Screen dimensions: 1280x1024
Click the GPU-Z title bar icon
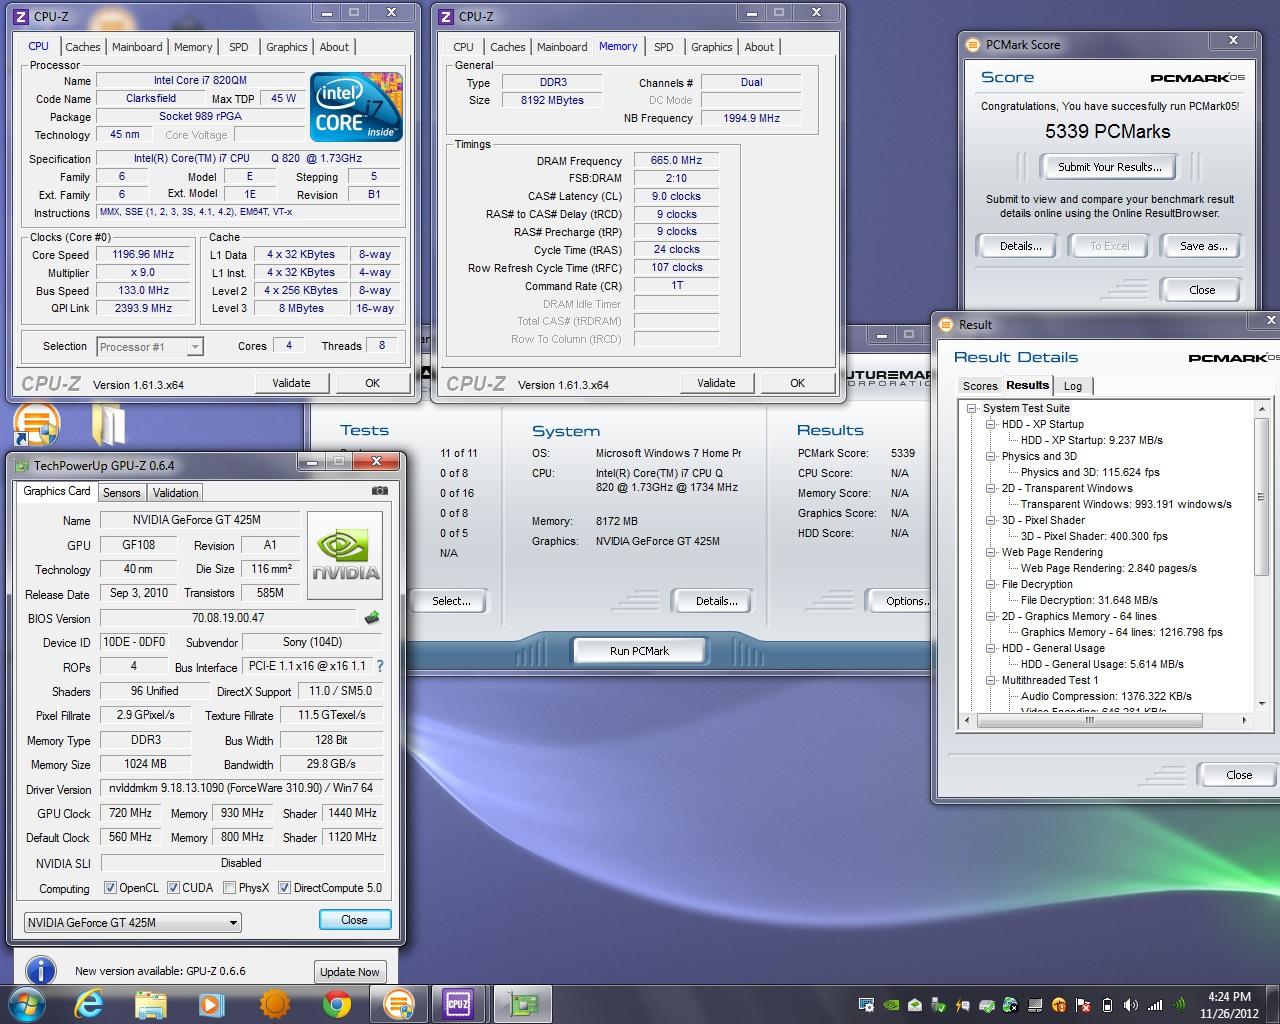coord(21,465)
